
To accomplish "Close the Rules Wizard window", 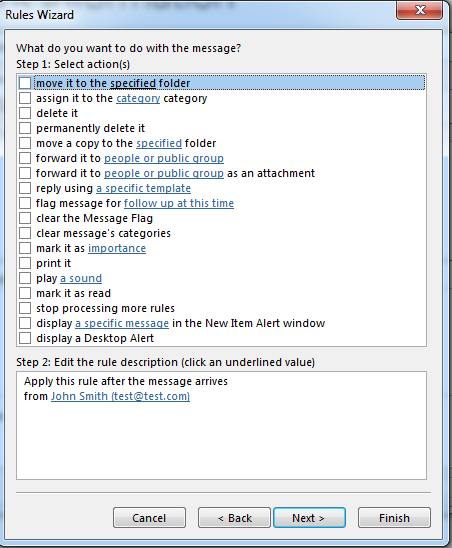I will tap(419, 10).
